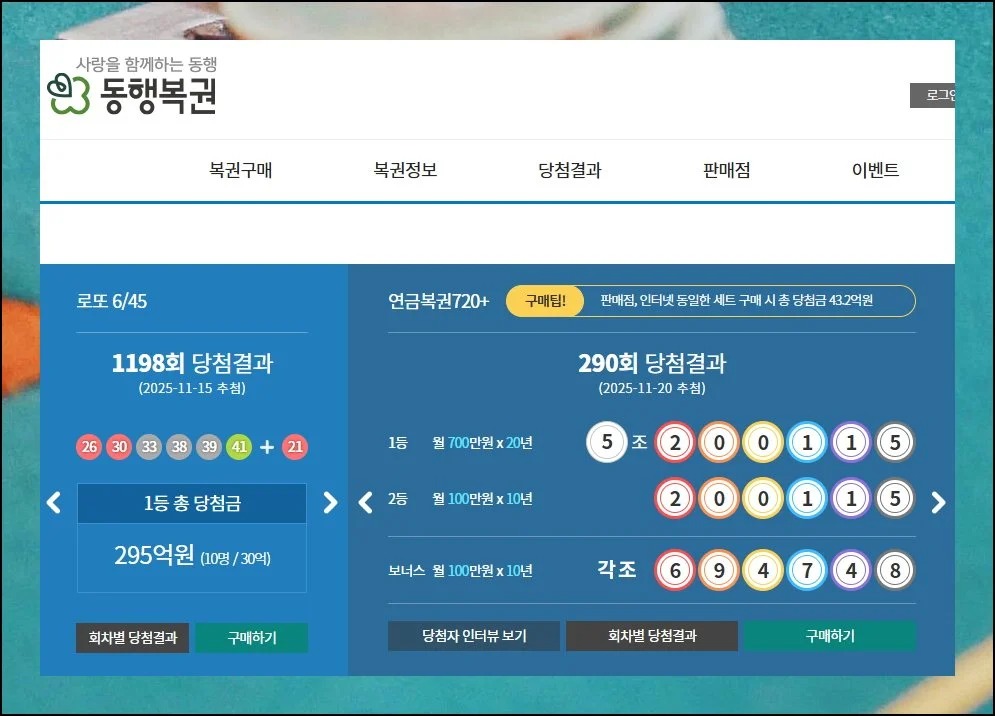Go to next 연금복권720+ draw result
Screen dimensions: 995x716
(x=938, y=502)
